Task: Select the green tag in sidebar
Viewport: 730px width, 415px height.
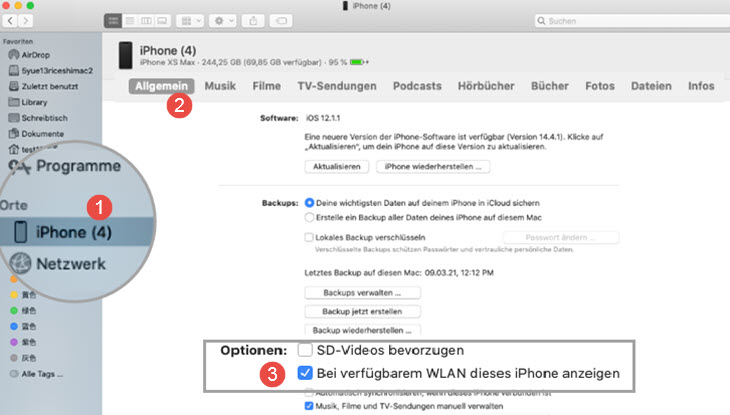Action: [x=23, y=311]
